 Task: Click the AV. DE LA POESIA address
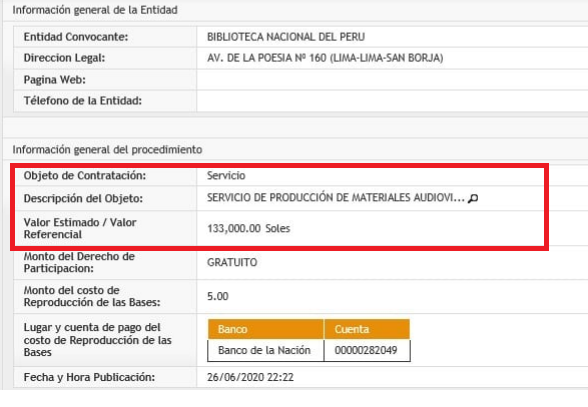click(x=325, y=58)
